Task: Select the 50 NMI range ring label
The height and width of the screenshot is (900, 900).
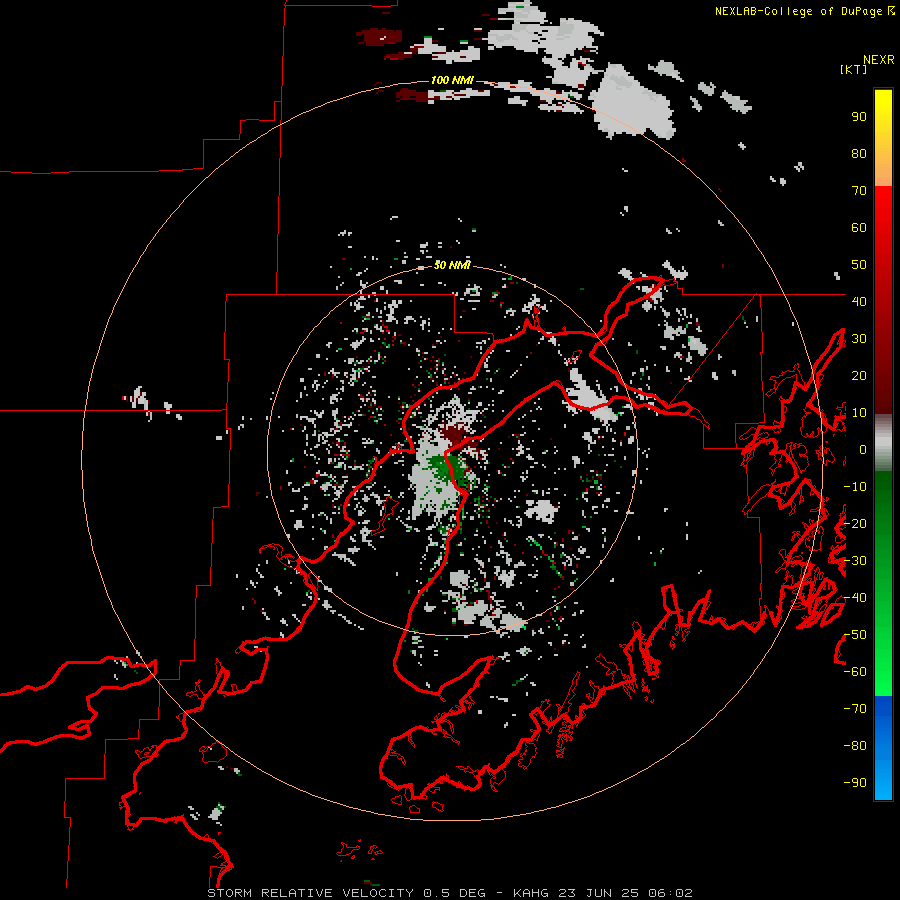Action: pos(452,265)
